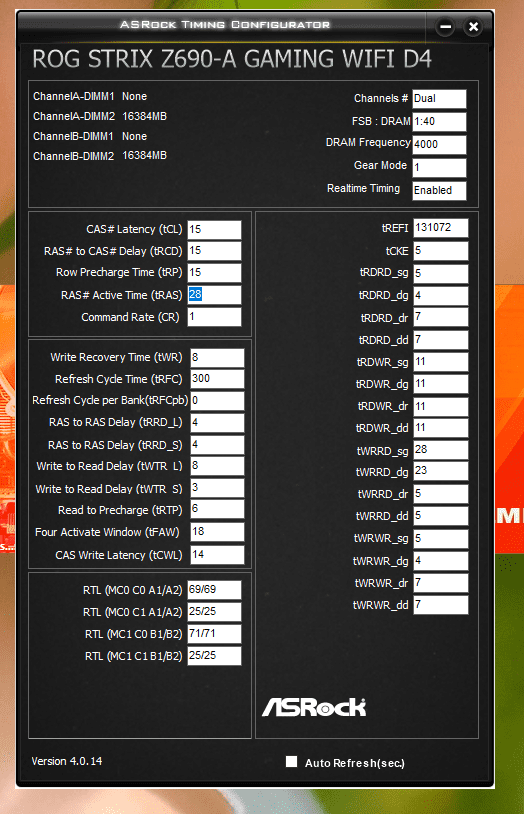Viewport: 524px width, 814px height.
Task: Select the Gear Mode field
Action: [x=439, y=168]
